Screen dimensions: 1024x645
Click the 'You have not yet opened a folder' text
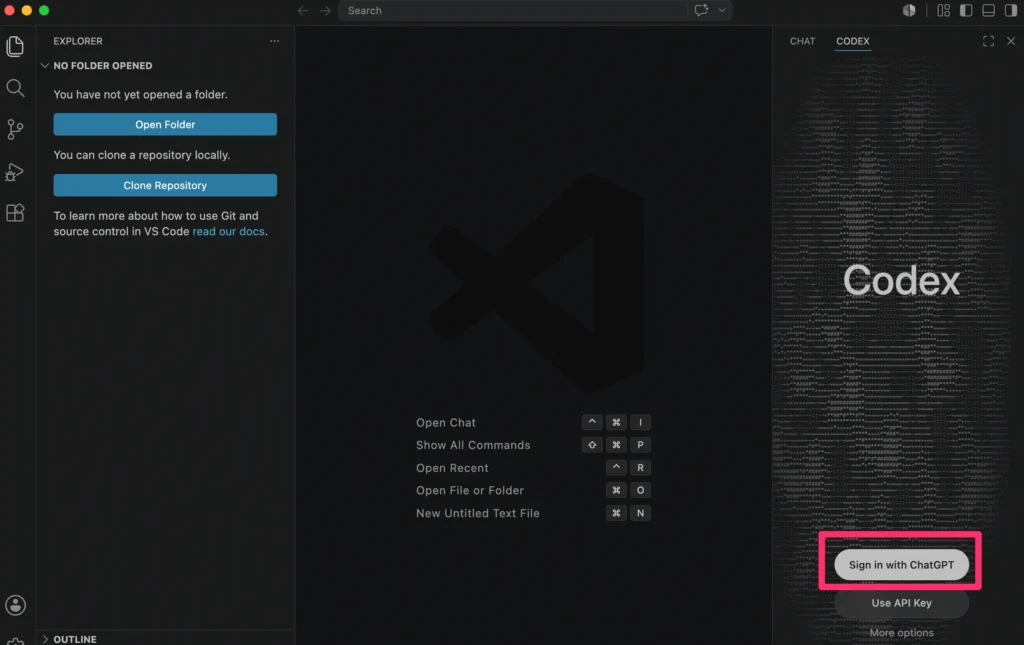(x=140, y=95)
